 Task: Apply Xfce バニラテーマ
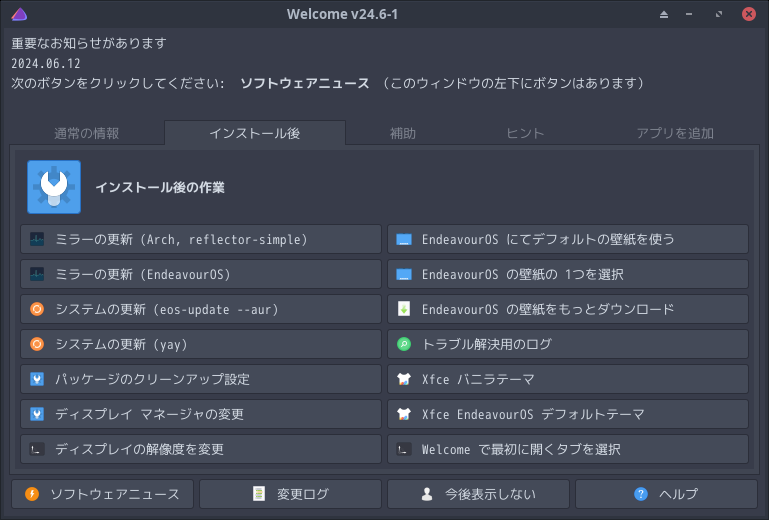568,379
